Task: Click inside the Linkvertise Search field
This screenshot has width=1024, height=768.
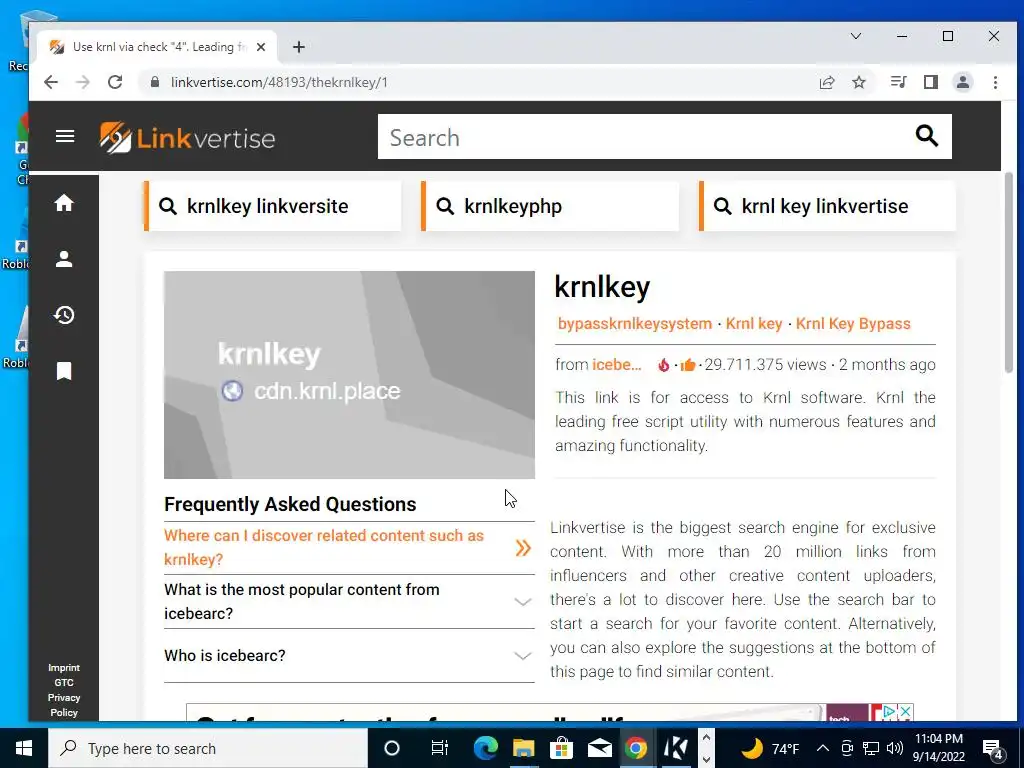Action: pos(647,136)
